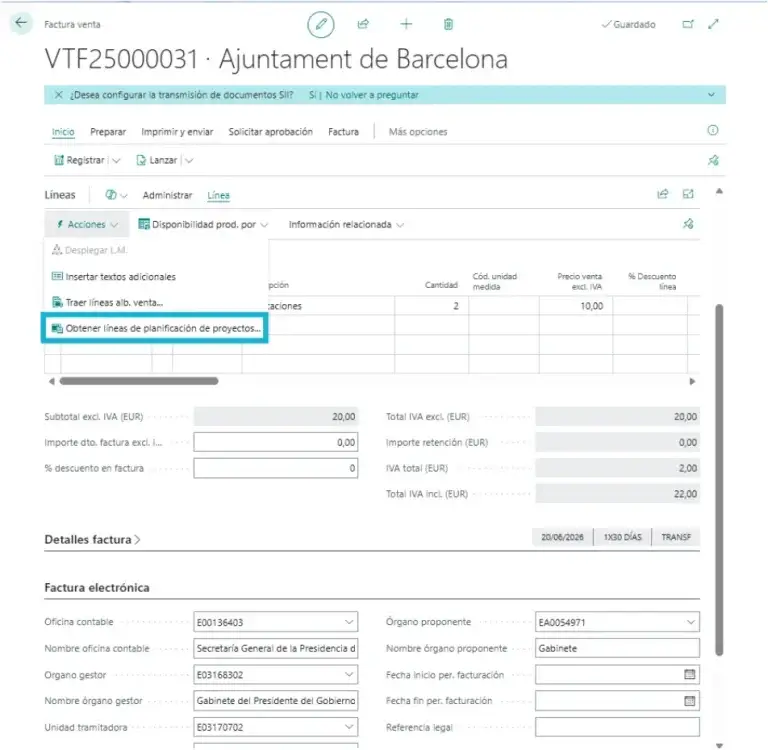This screenshot has width=768, height=750.
Task: Open the Factura tab
Action: click(x=343, y=132)
